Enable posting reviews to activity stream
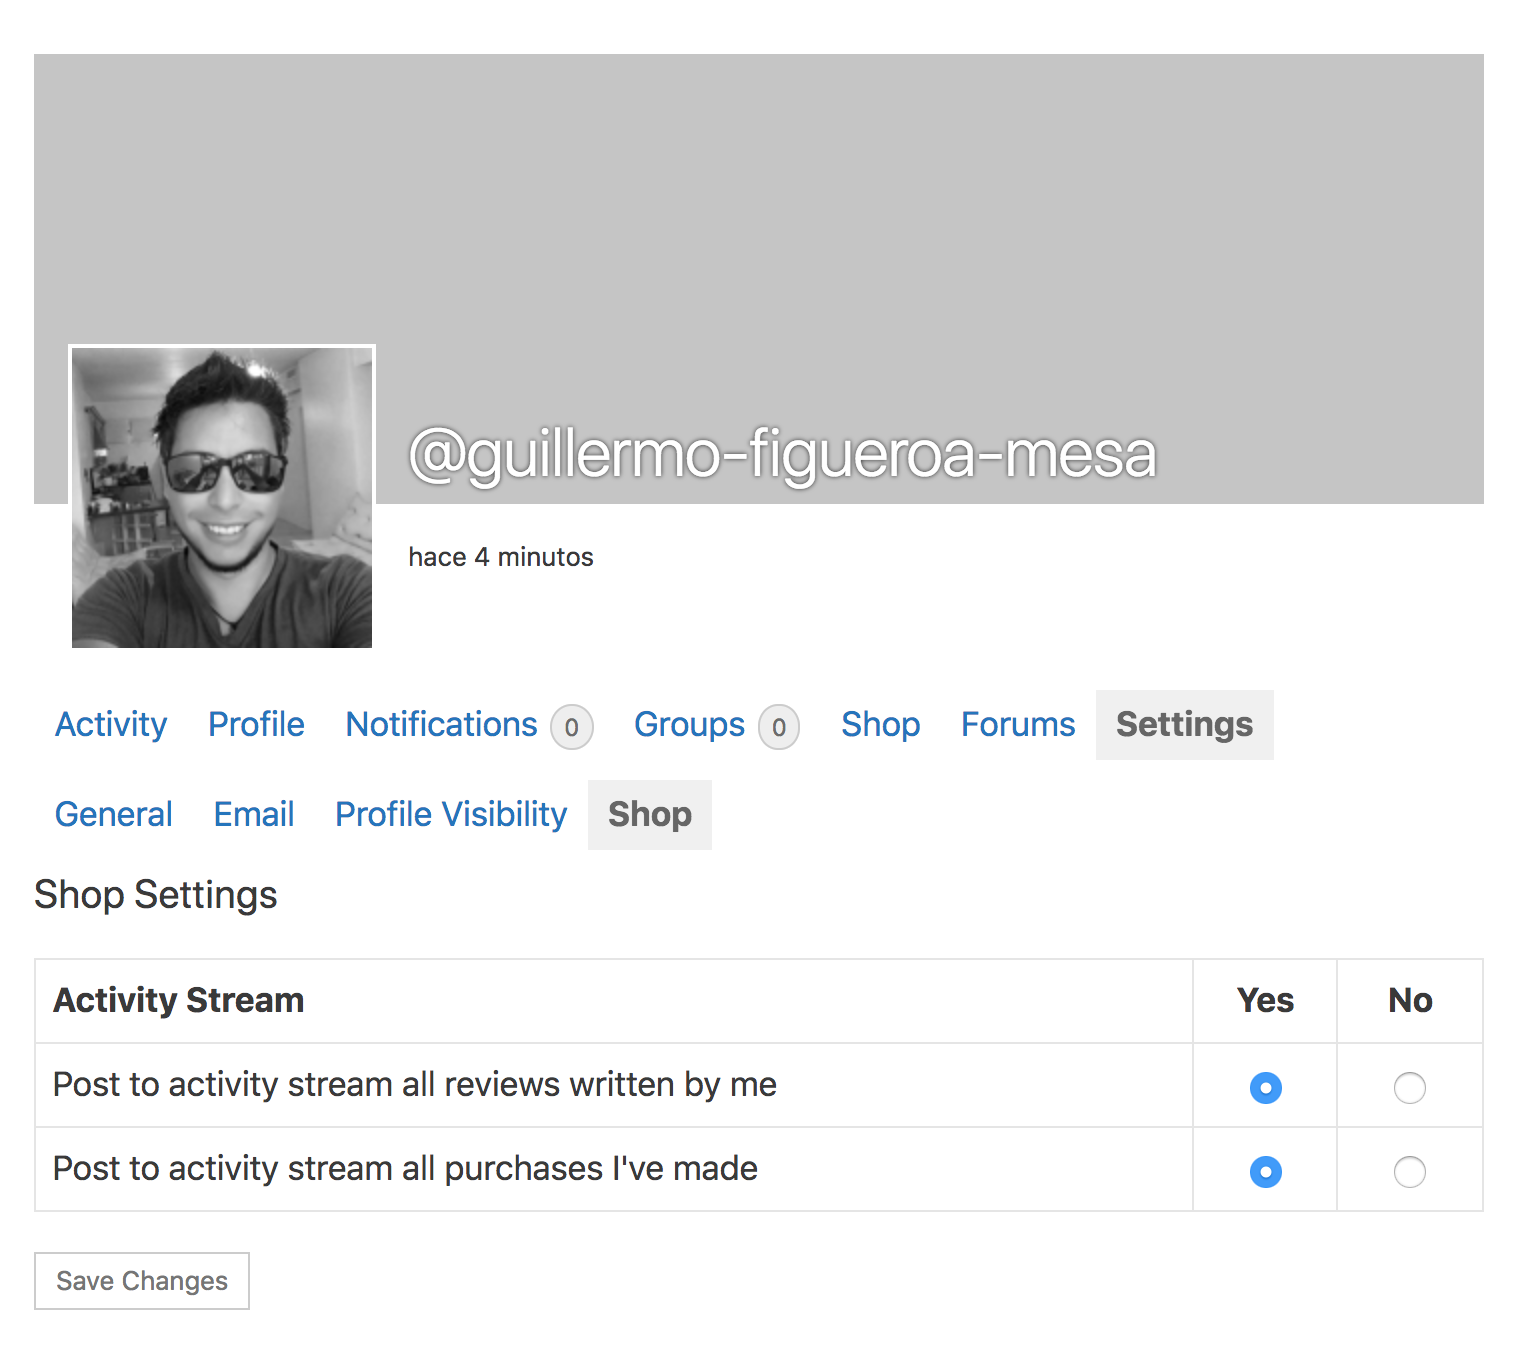This screenshot has width=1516, height=1352. pos(1265,1087)
